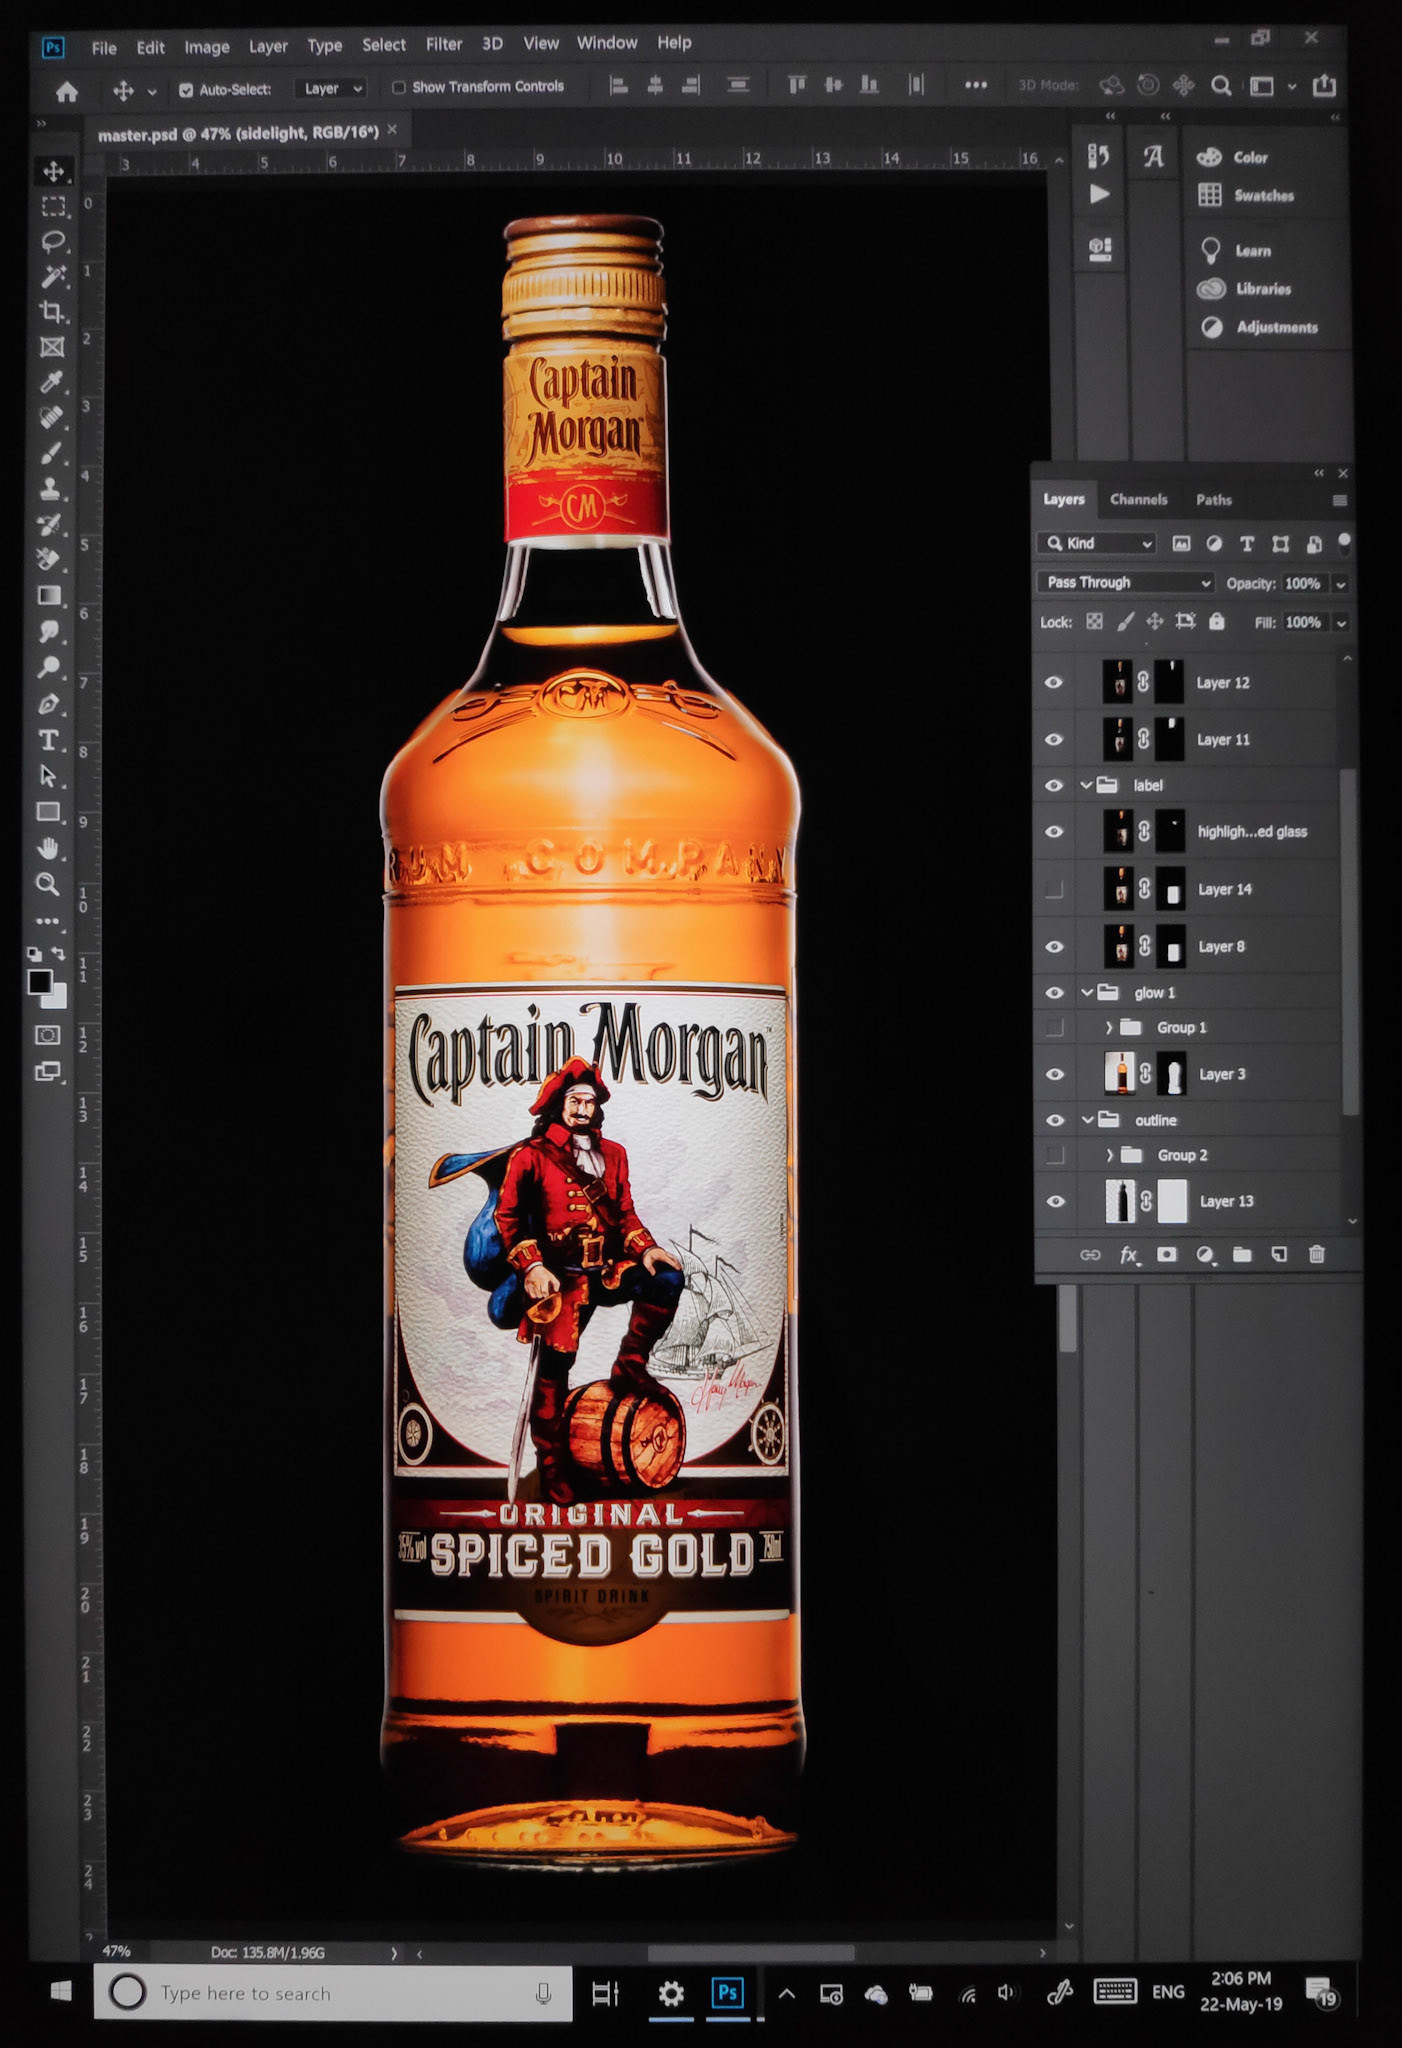Click the Layer 3 thumbnail

pos(1120,1074)
